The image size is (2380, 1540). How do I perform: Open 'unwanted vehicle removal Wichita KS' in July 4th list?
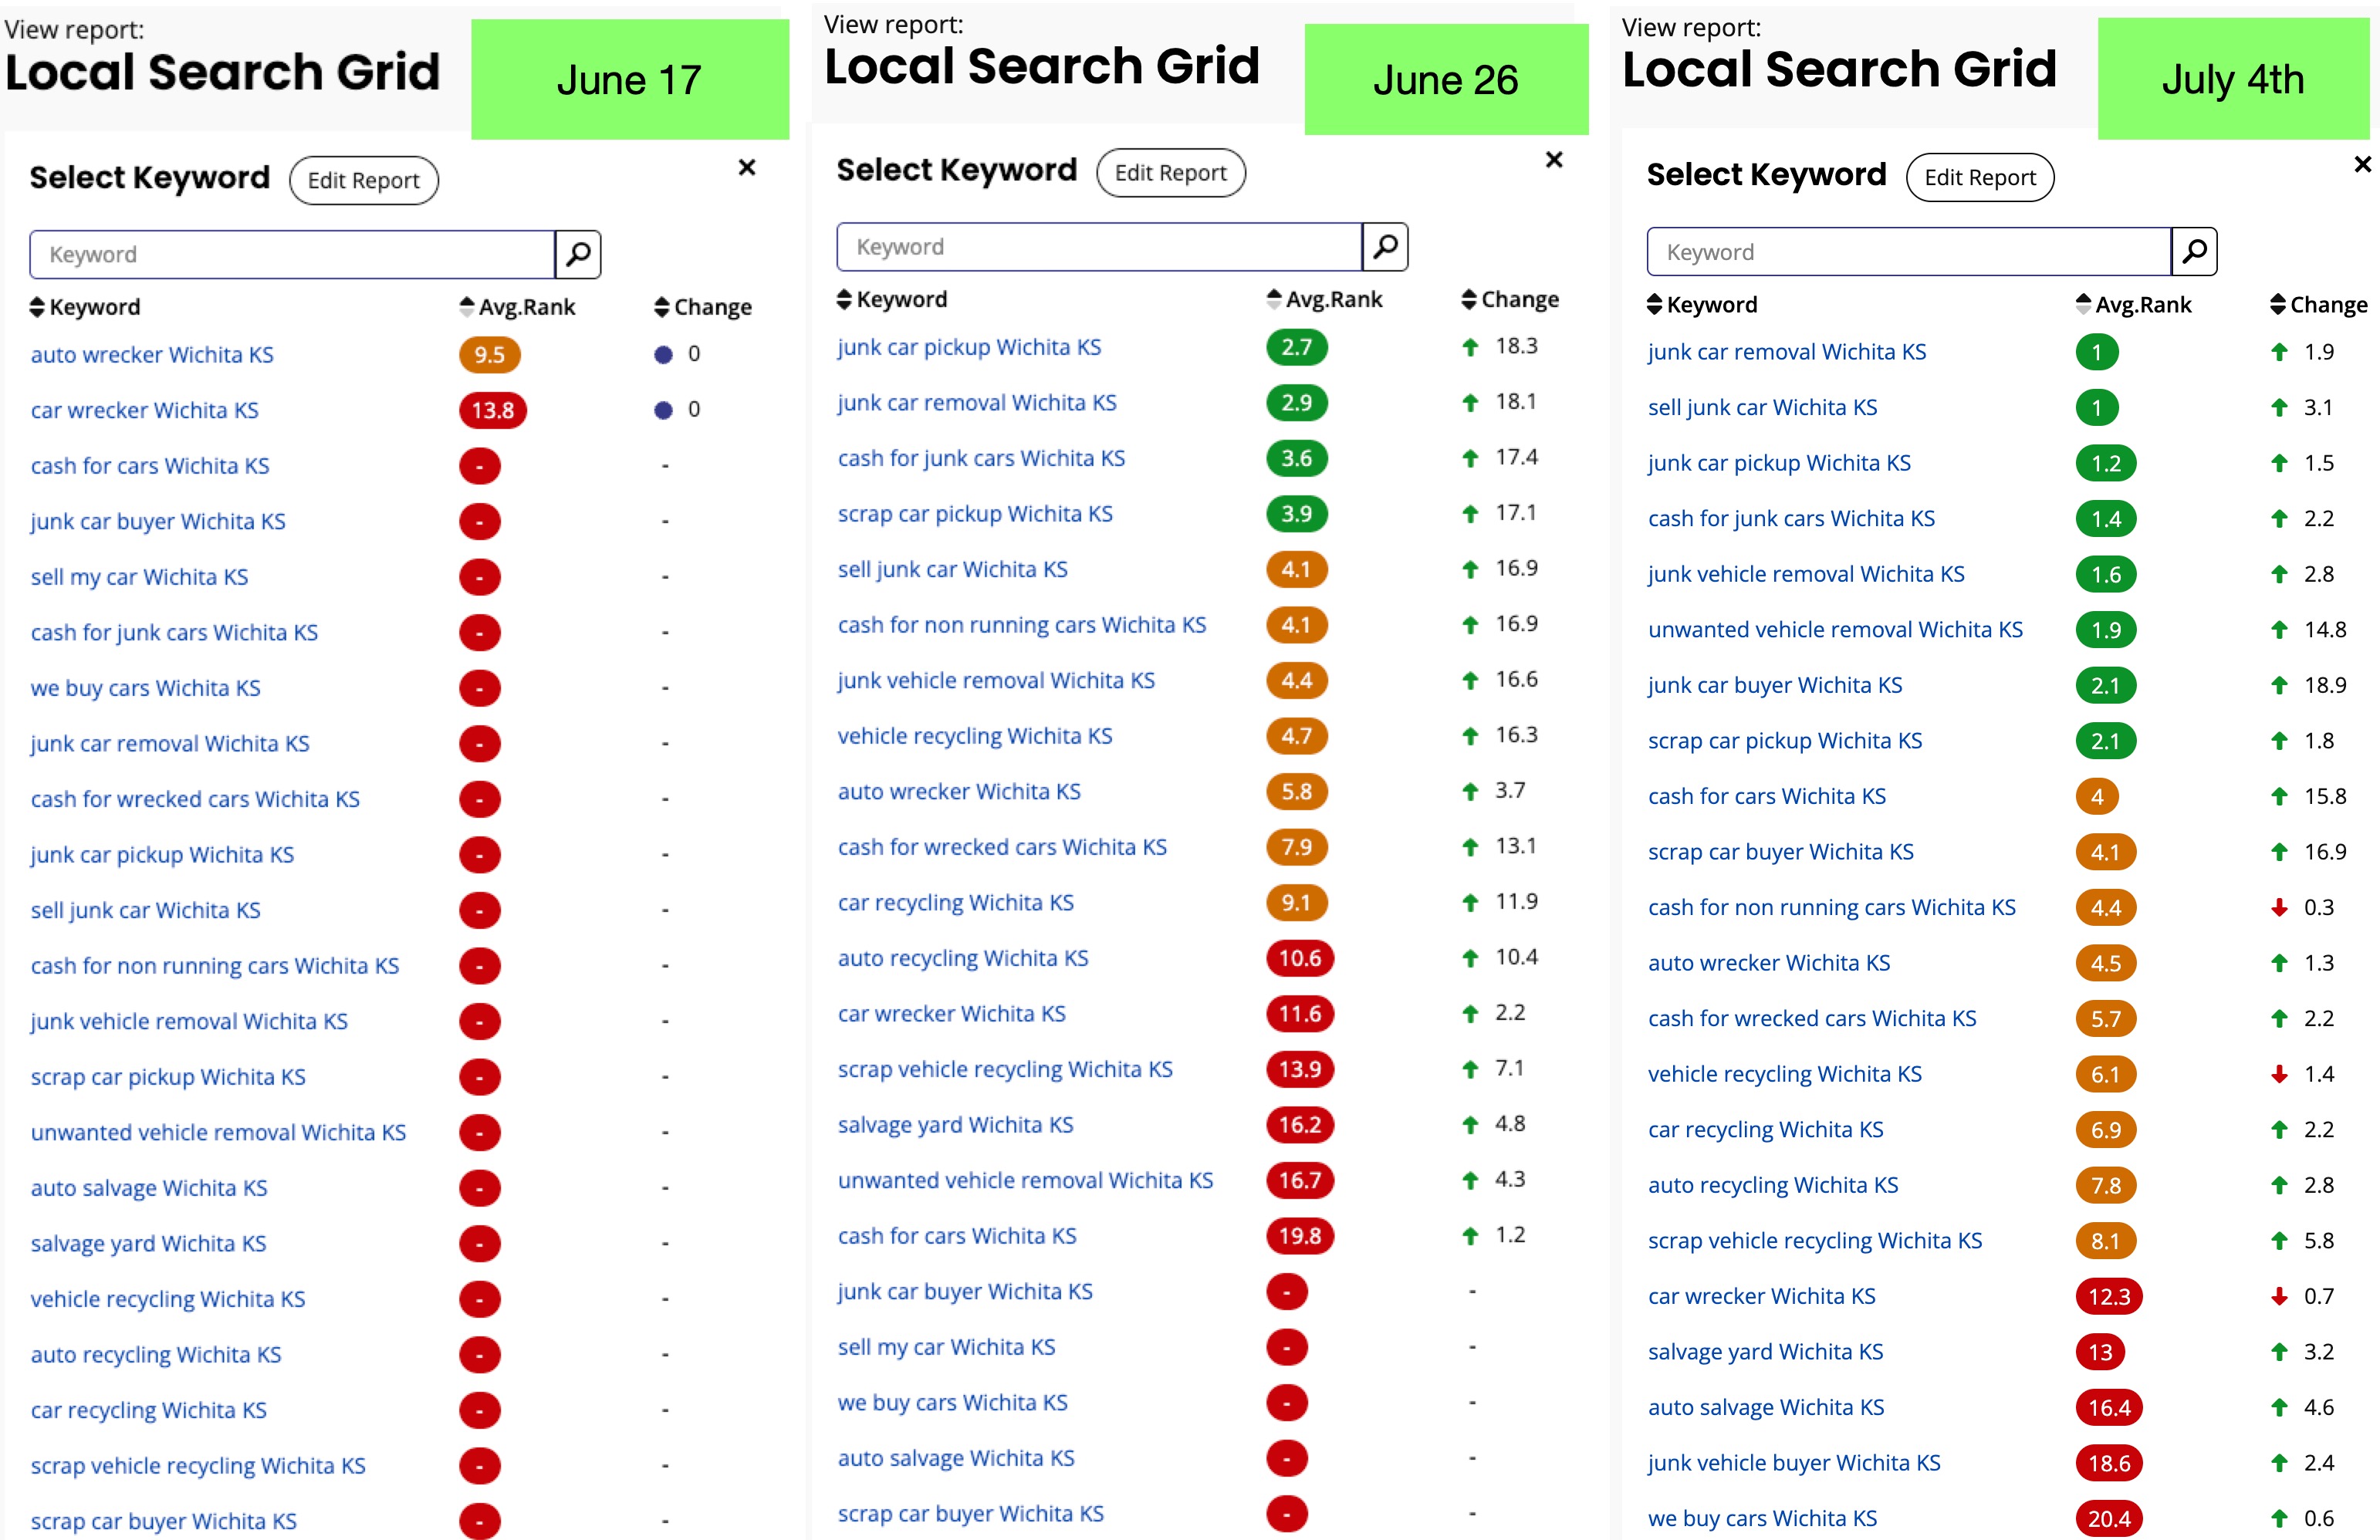[1835, 630]
